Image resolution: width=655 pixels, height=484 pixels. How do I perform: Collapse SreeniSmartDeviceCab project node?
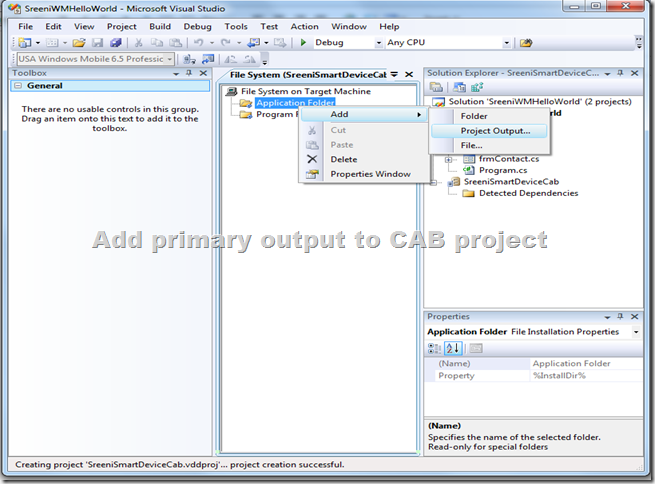click(434, 182)
